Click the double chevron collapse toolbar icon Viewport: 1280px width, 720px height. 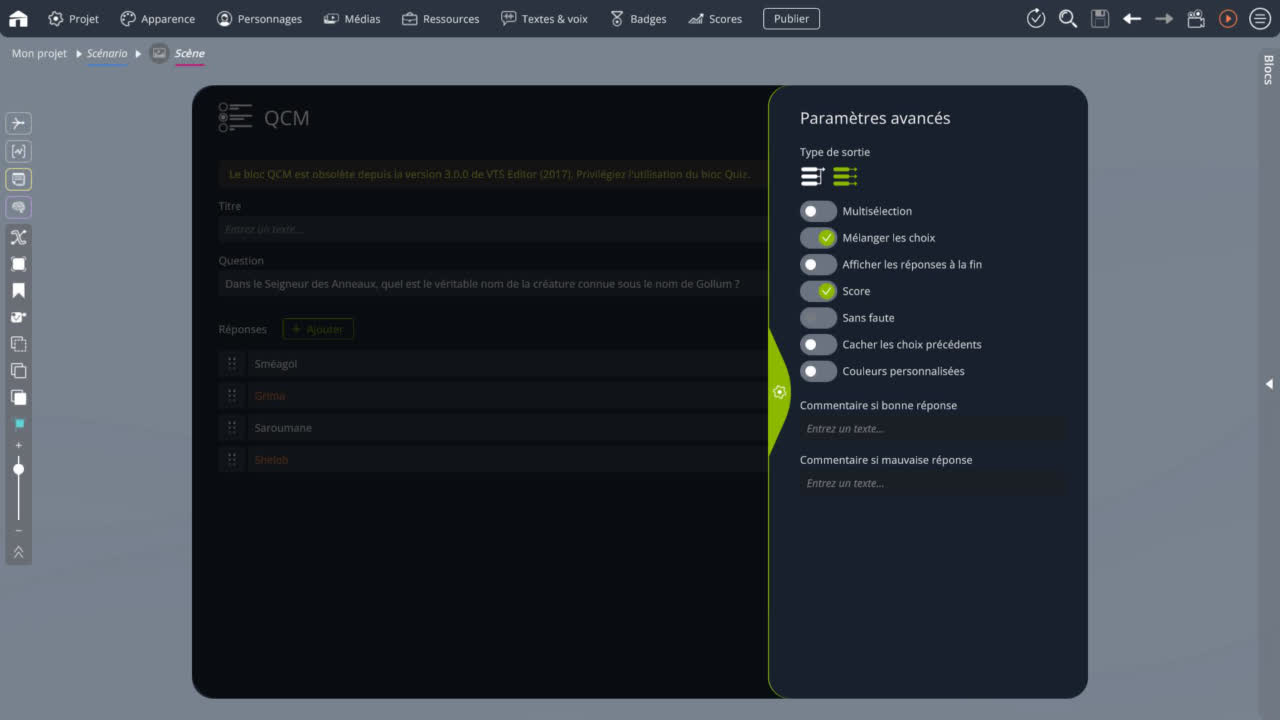point(18,552)
